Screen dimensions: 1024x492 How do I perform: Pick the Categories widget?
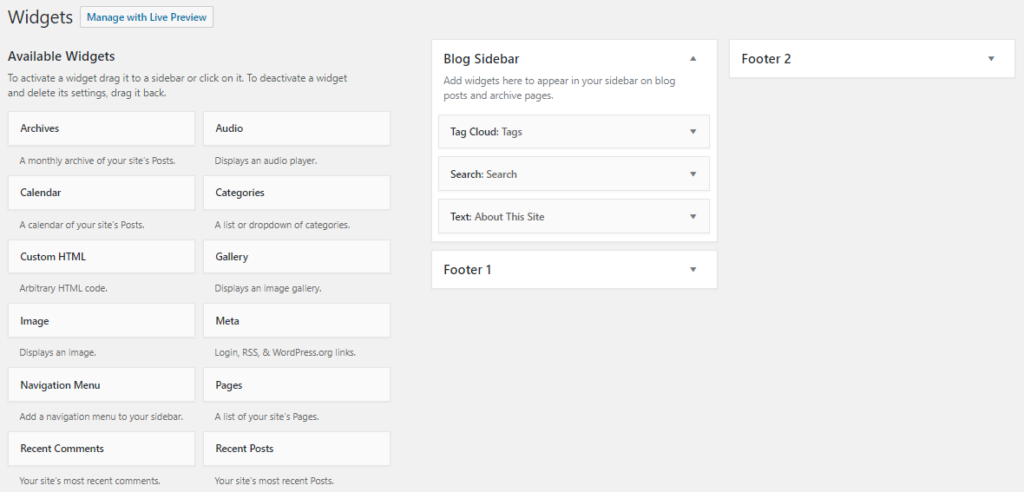pyautogui.click(x=296, y=193)
